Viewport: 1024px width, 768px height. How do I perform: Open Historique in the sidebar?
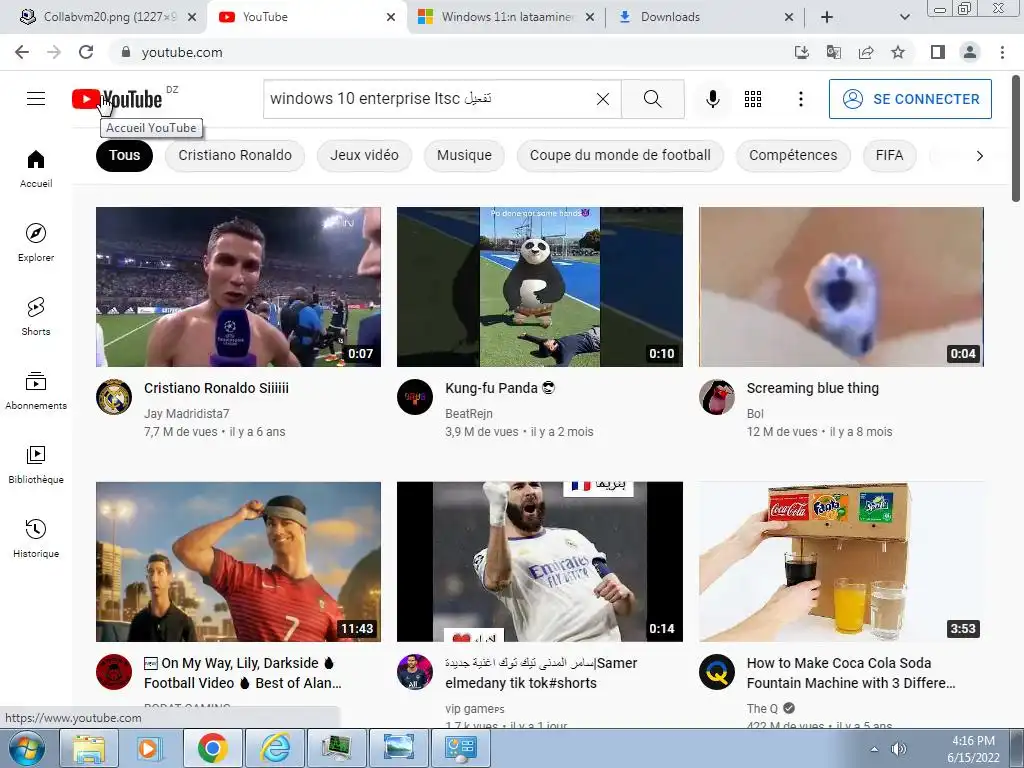[36, 539]
